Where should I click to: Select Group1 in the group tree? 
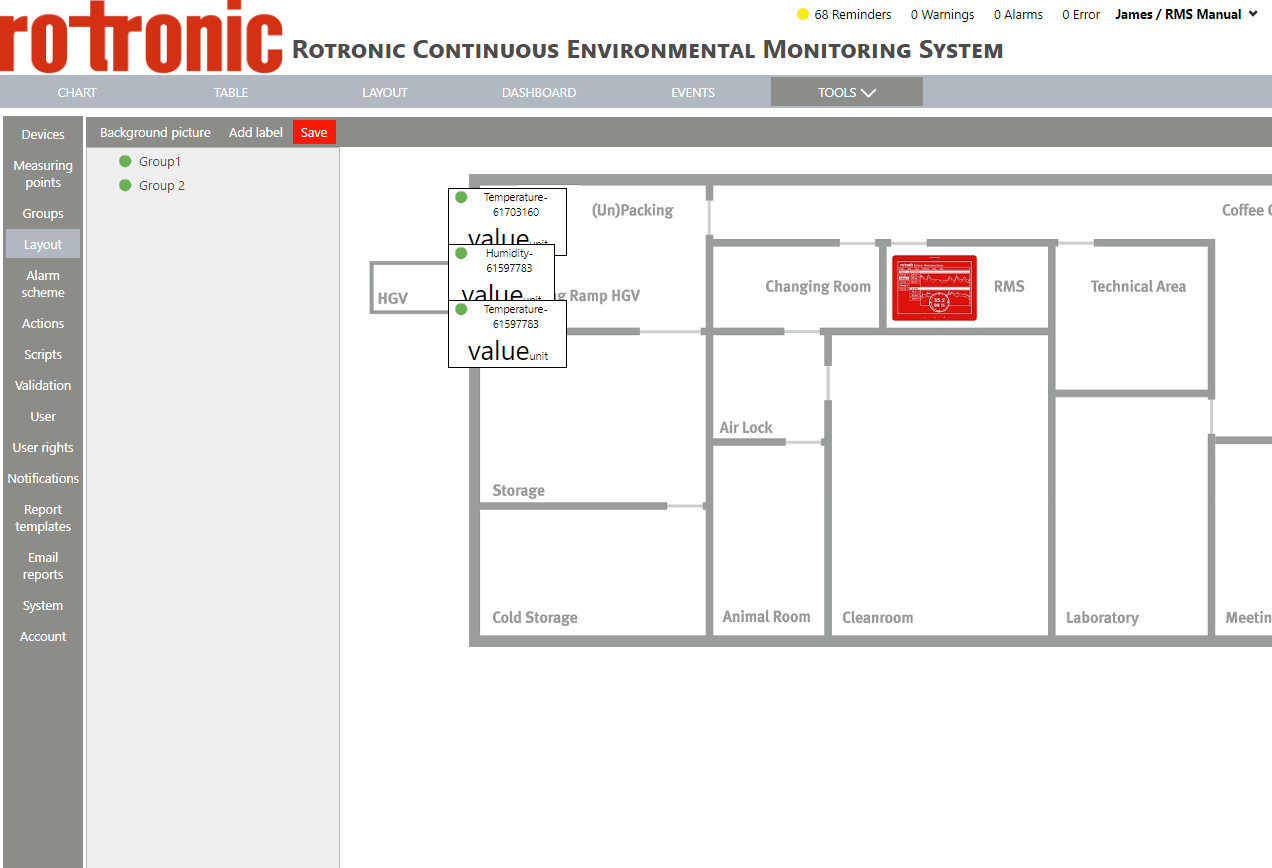point(160,161)
